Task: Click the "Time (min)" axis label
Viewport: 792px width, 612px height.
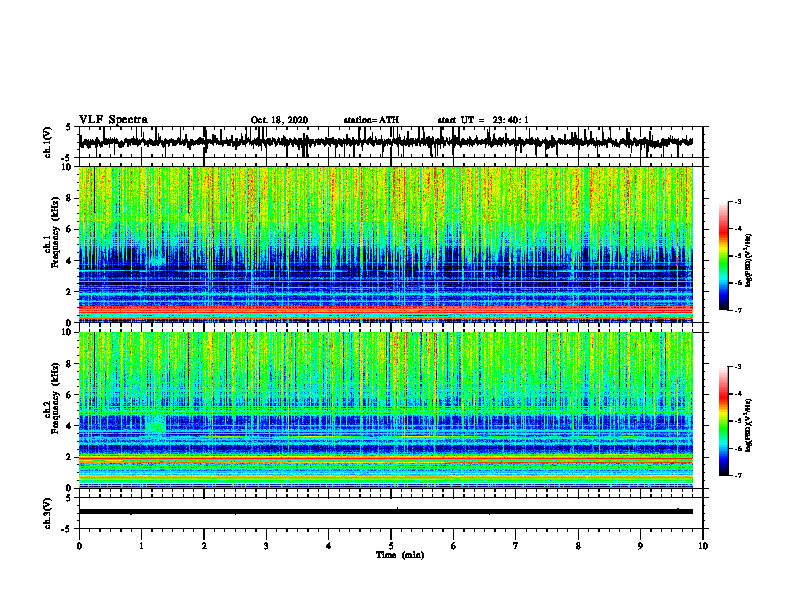Action: coord(400,555)
